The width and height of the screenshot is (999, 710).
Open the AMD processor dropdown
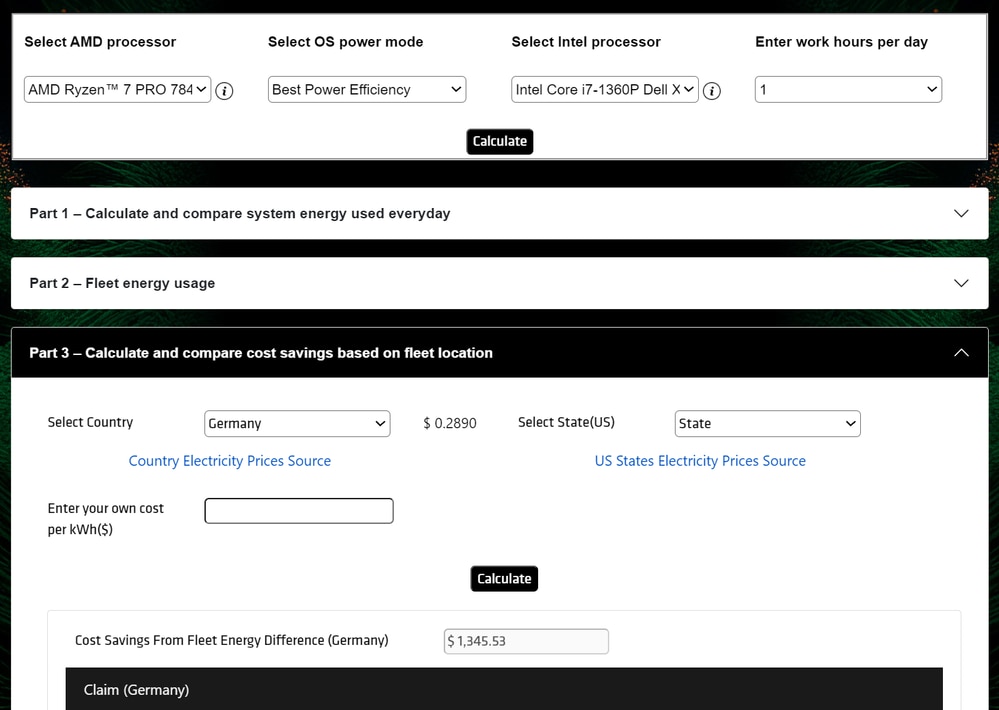tap(118, 89)
